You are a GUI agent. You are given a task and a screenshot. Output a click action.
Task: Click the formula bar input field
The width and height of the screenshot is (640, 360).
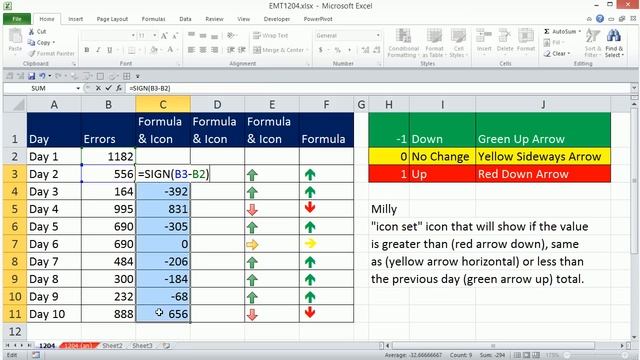[x=378, y=88]
